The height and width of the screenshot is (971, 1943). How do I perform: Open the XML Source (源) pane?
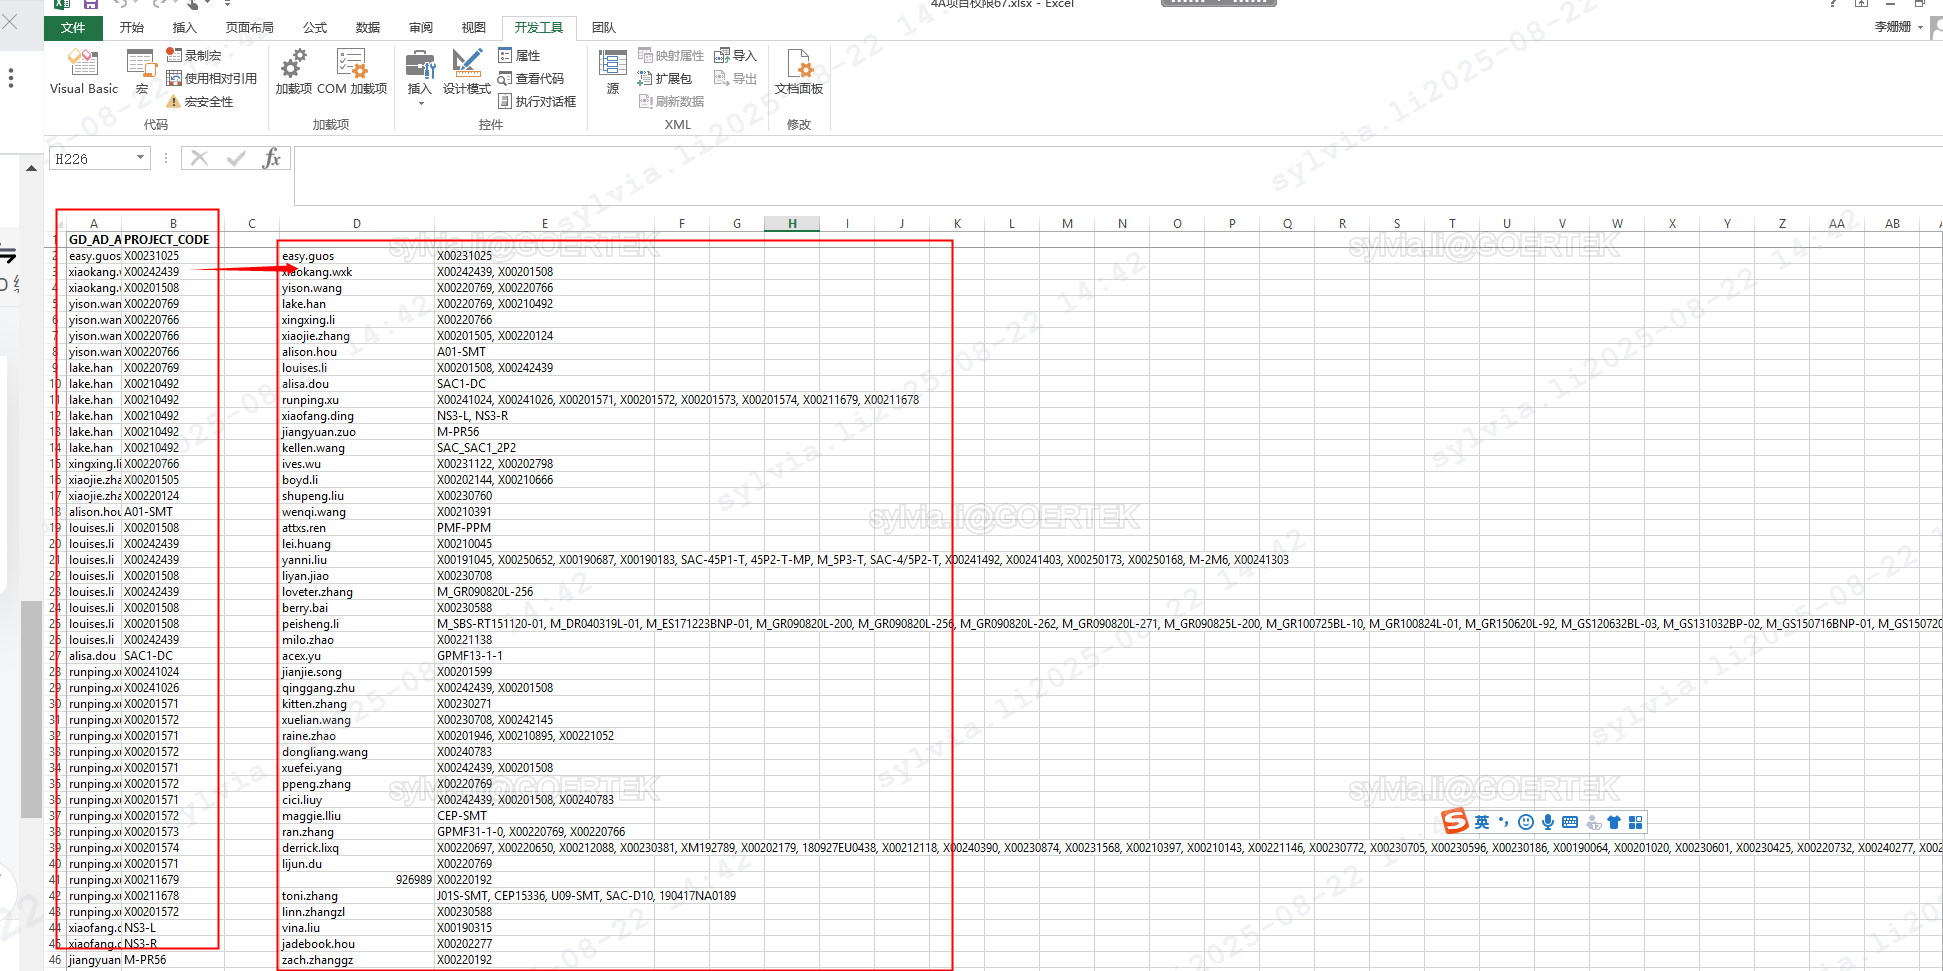click(x=613, y=72)
